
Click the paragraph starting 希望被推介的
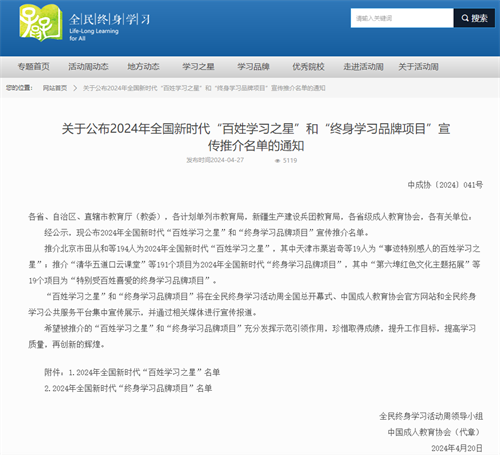(x=252, y=337)
